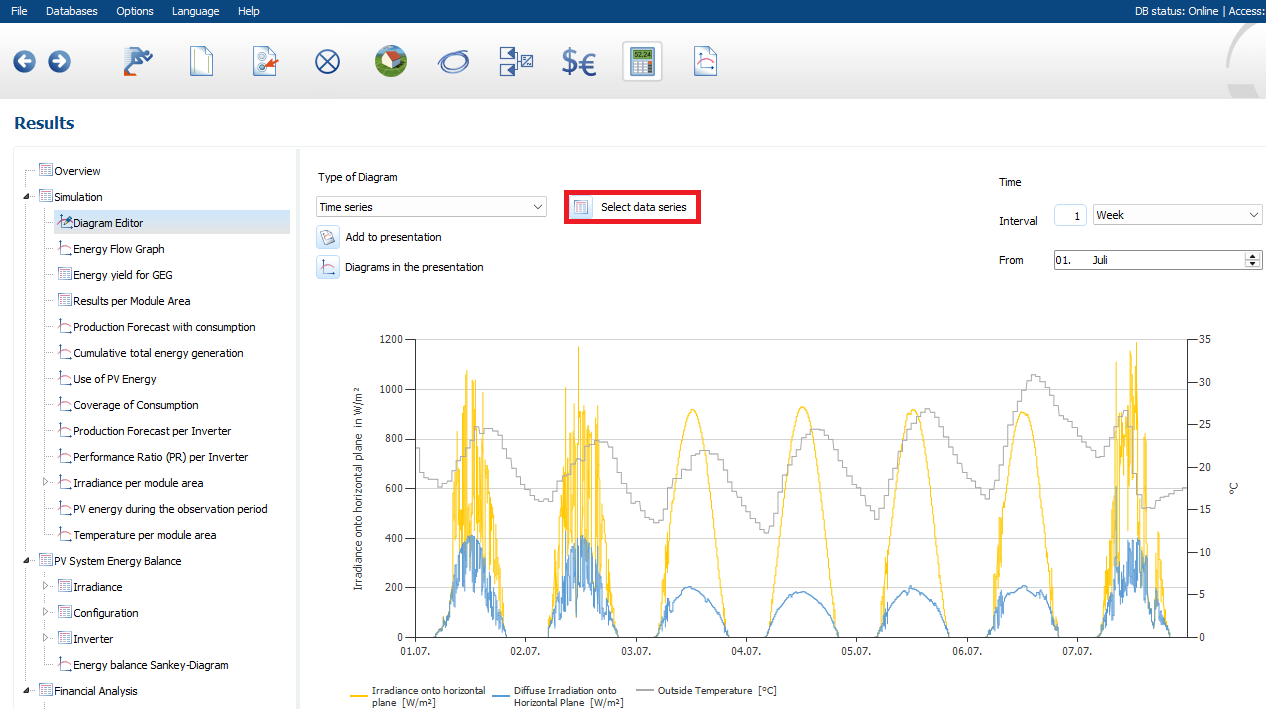Open the financial analysis $€ icon
Viewport: 1266px width, 709px height.
pyautogui.click(x=578, y=62)
